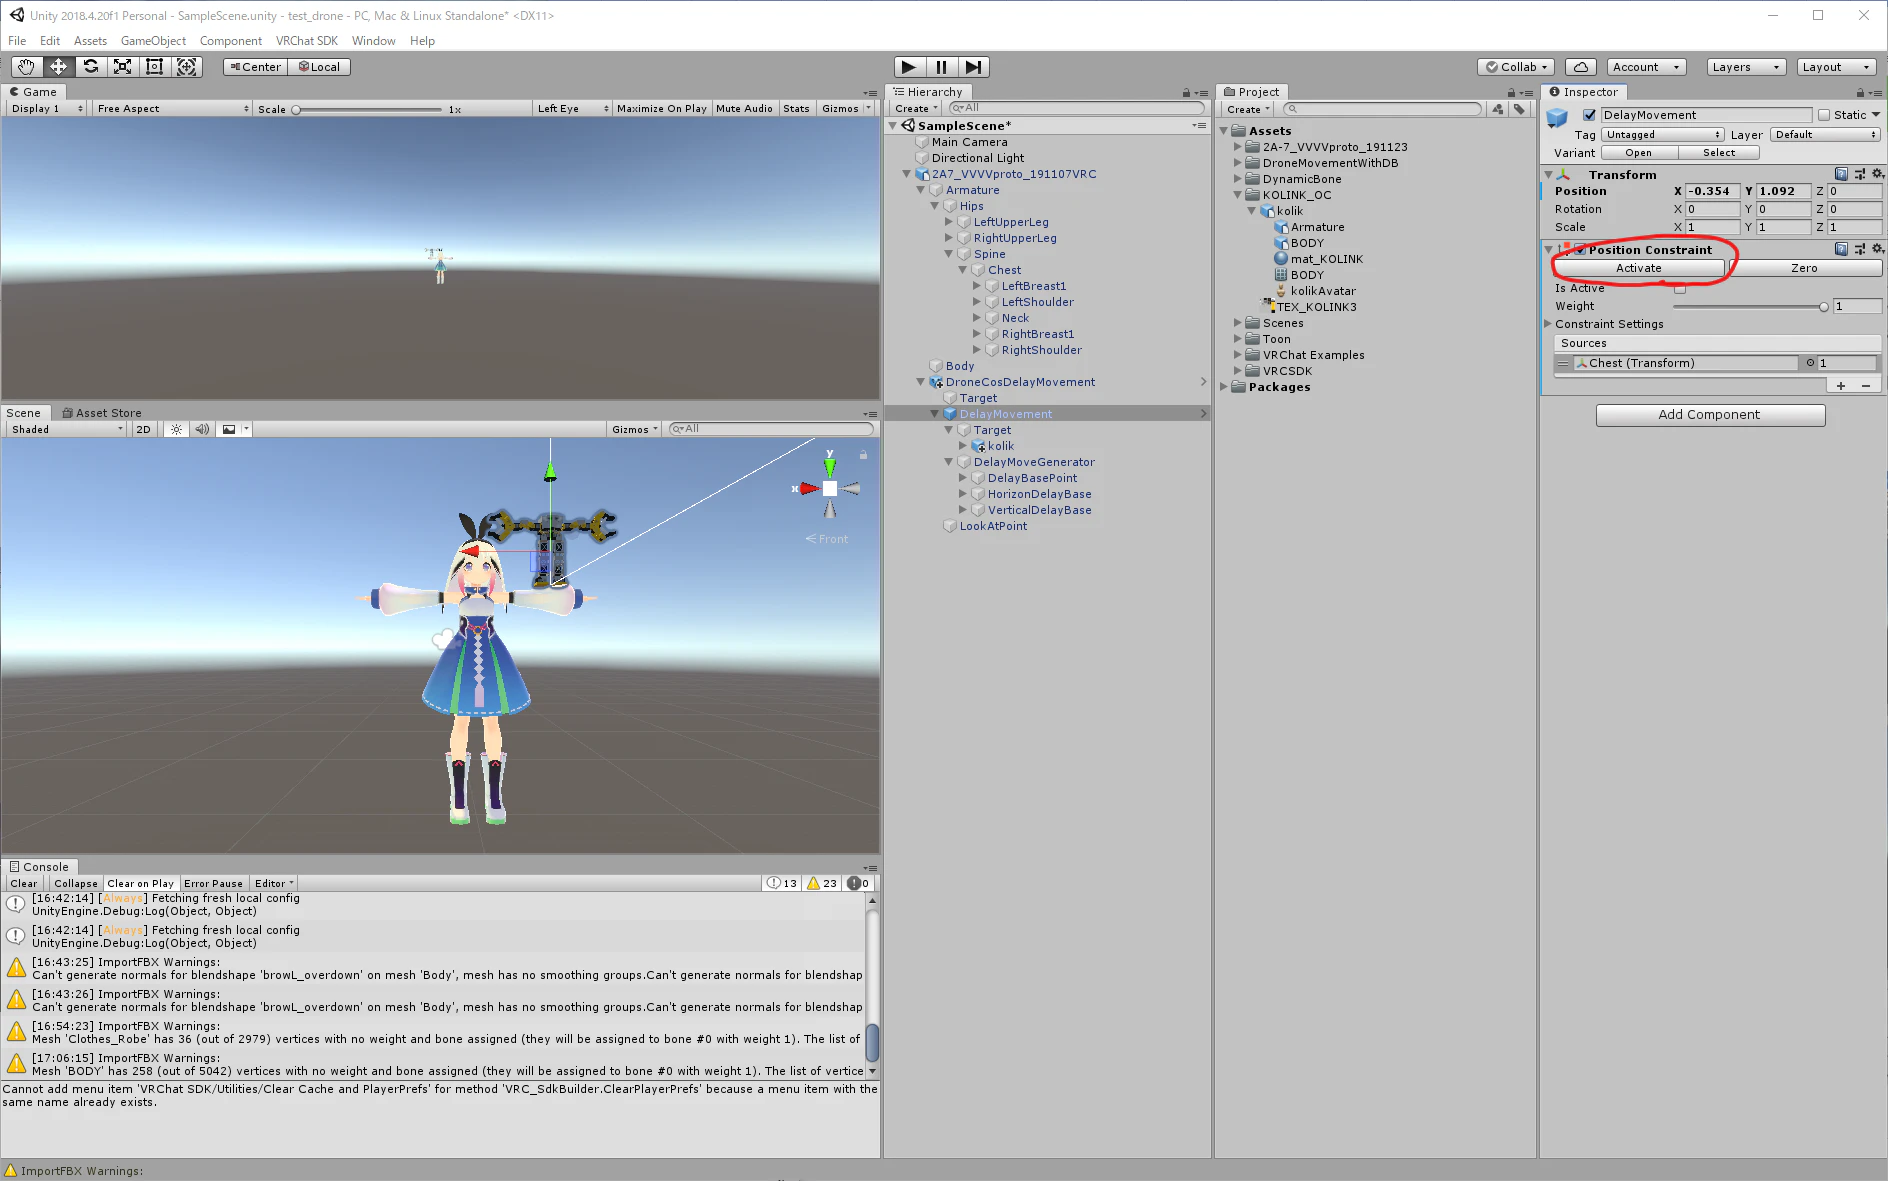Open the Shaded draw mode dropdown
Viewport: 1888px width, 1181px height.
pyautogui.click(x=67, y=429)
